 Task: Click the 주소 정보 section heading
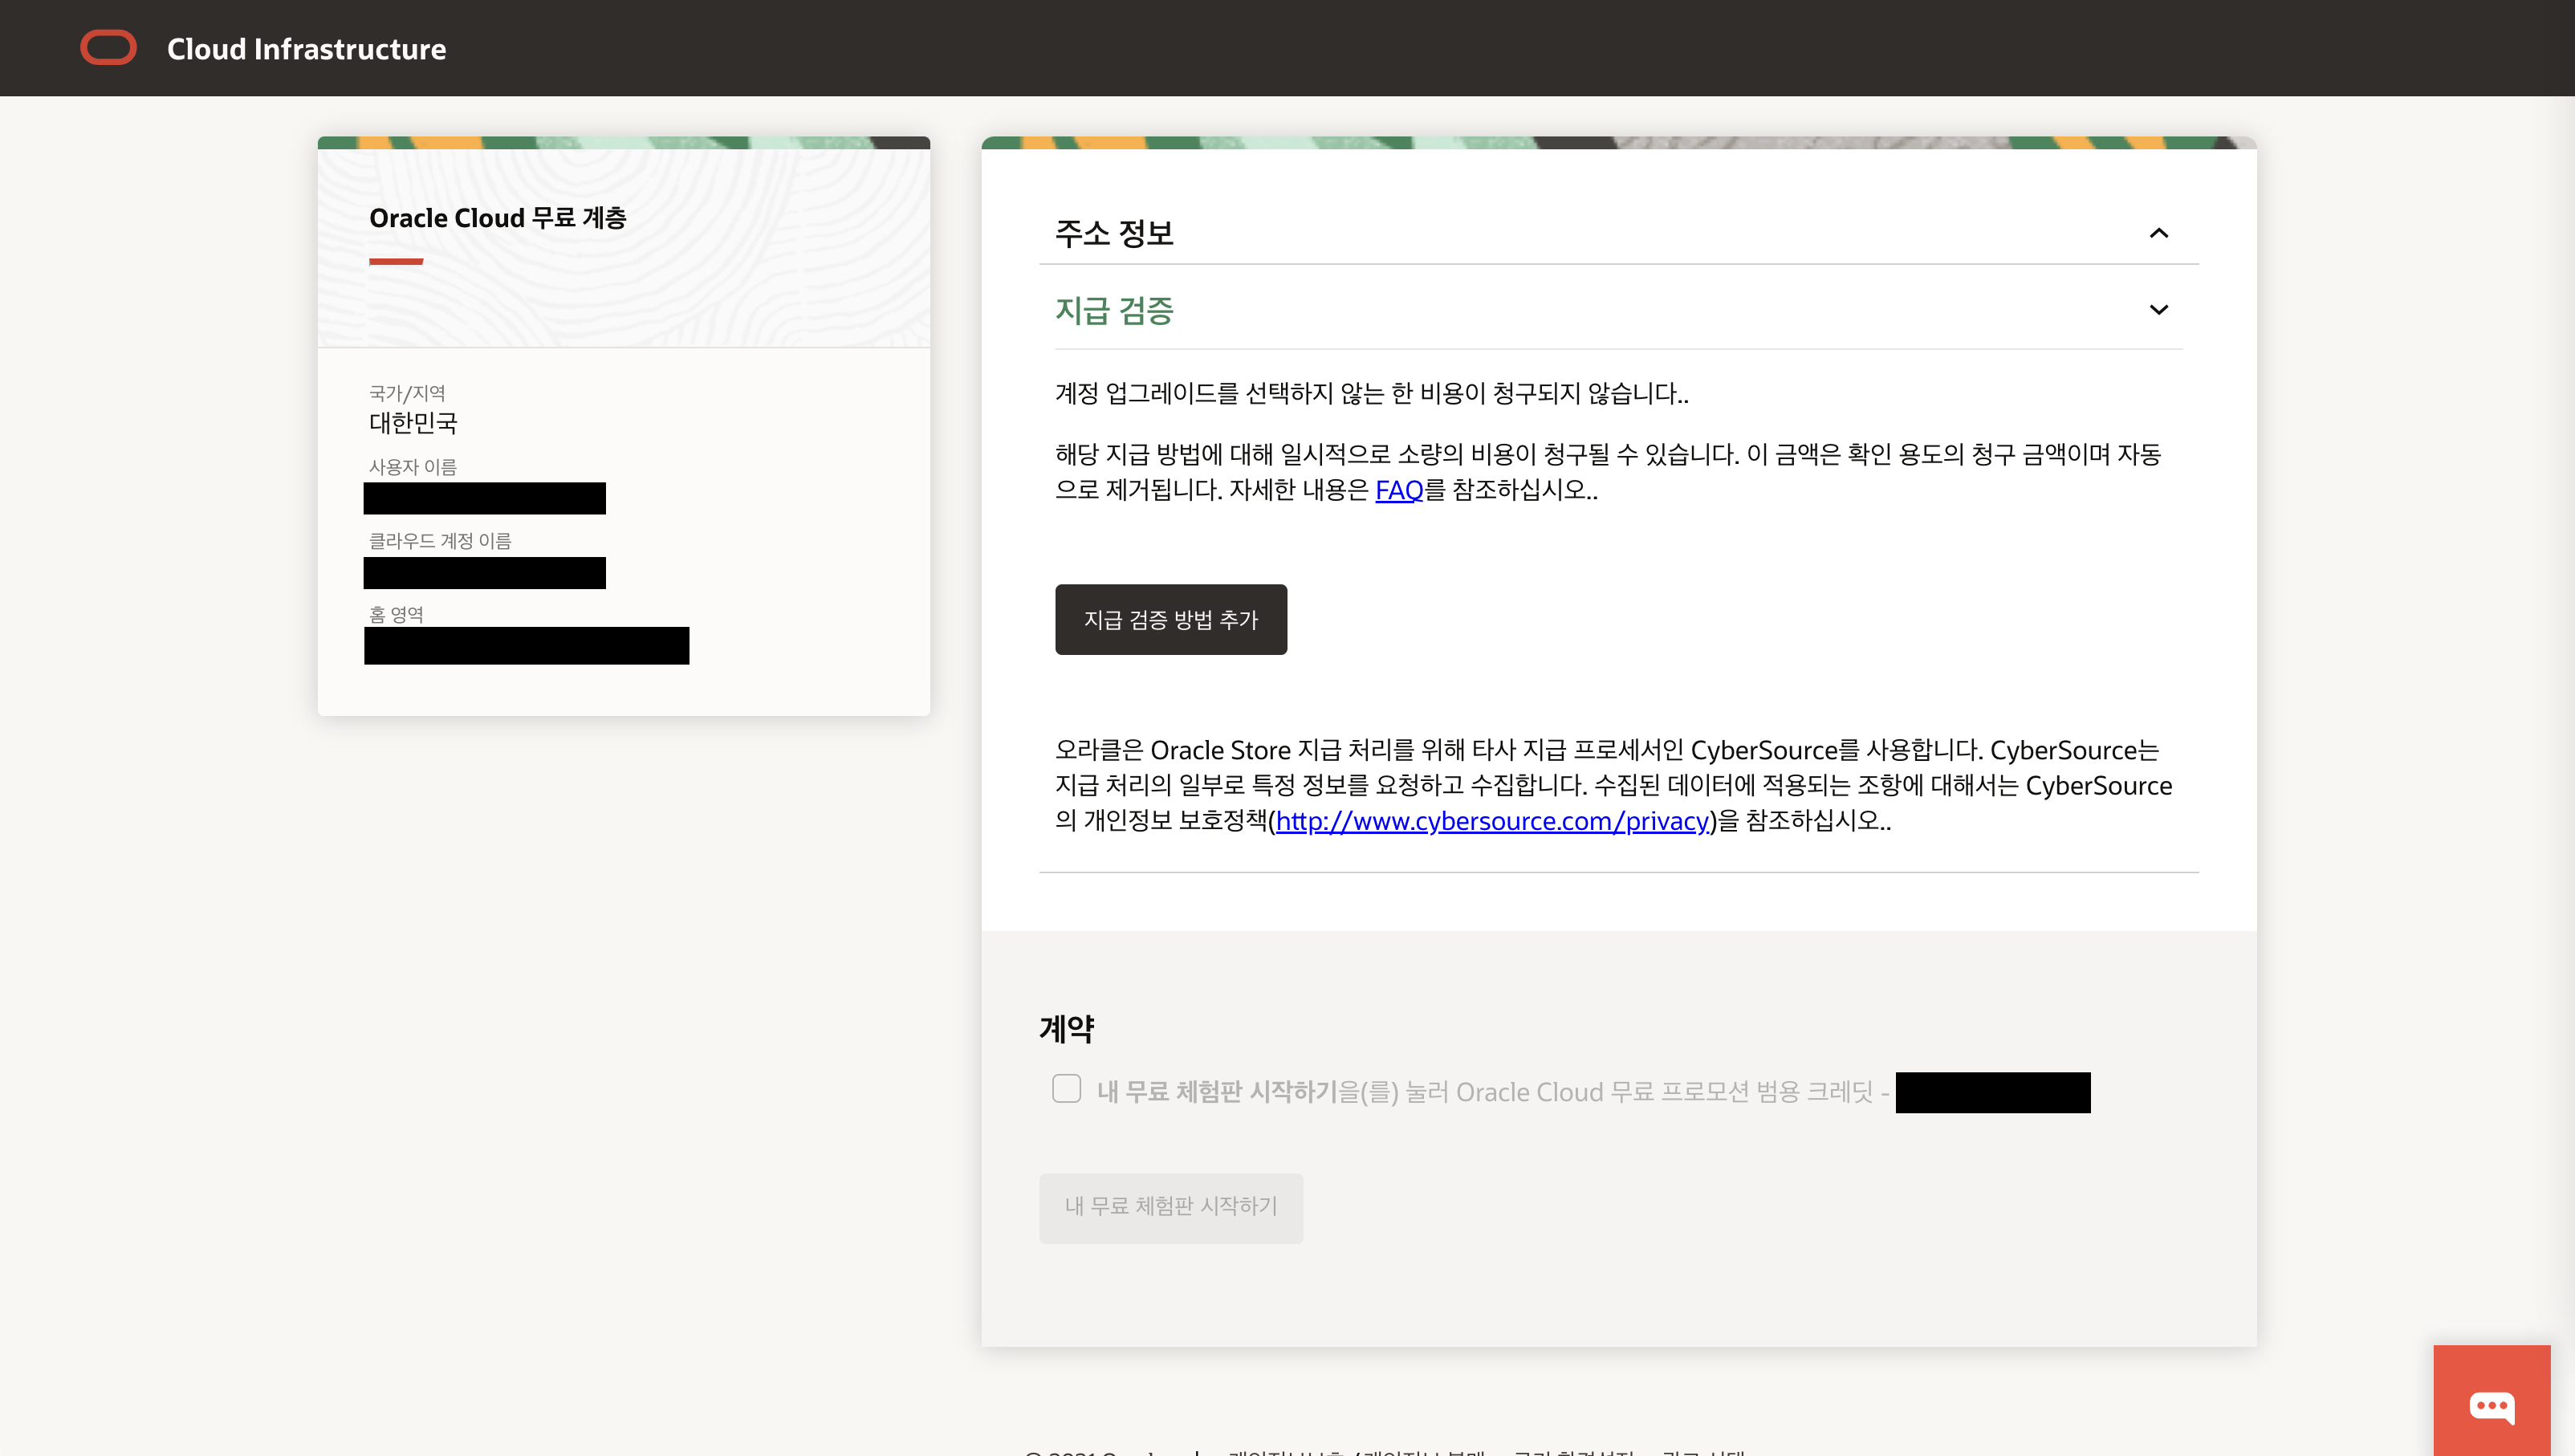click(1114, 233)
